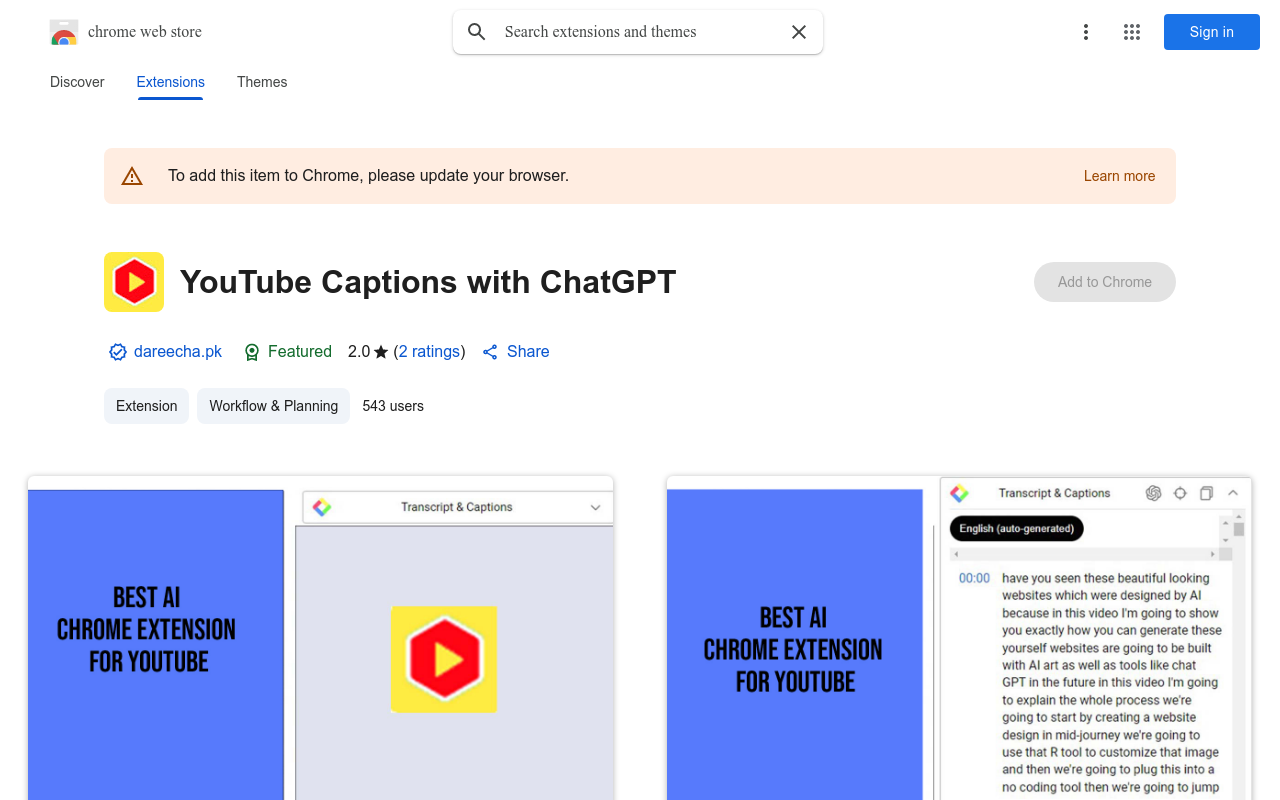Click the 2.0 rating value
This screenshot has height=800, width=1280.
359,352
